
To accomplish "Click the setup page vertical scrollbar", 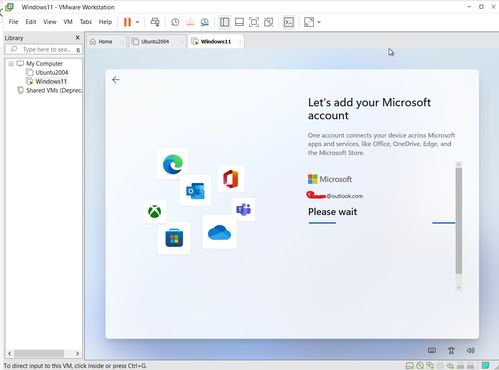I will coord(459,221).
